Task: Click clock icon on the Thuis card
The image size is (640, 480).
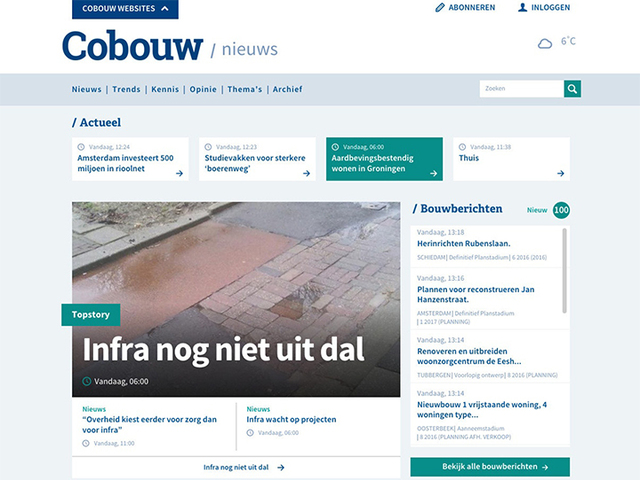Action: point(462,147)
